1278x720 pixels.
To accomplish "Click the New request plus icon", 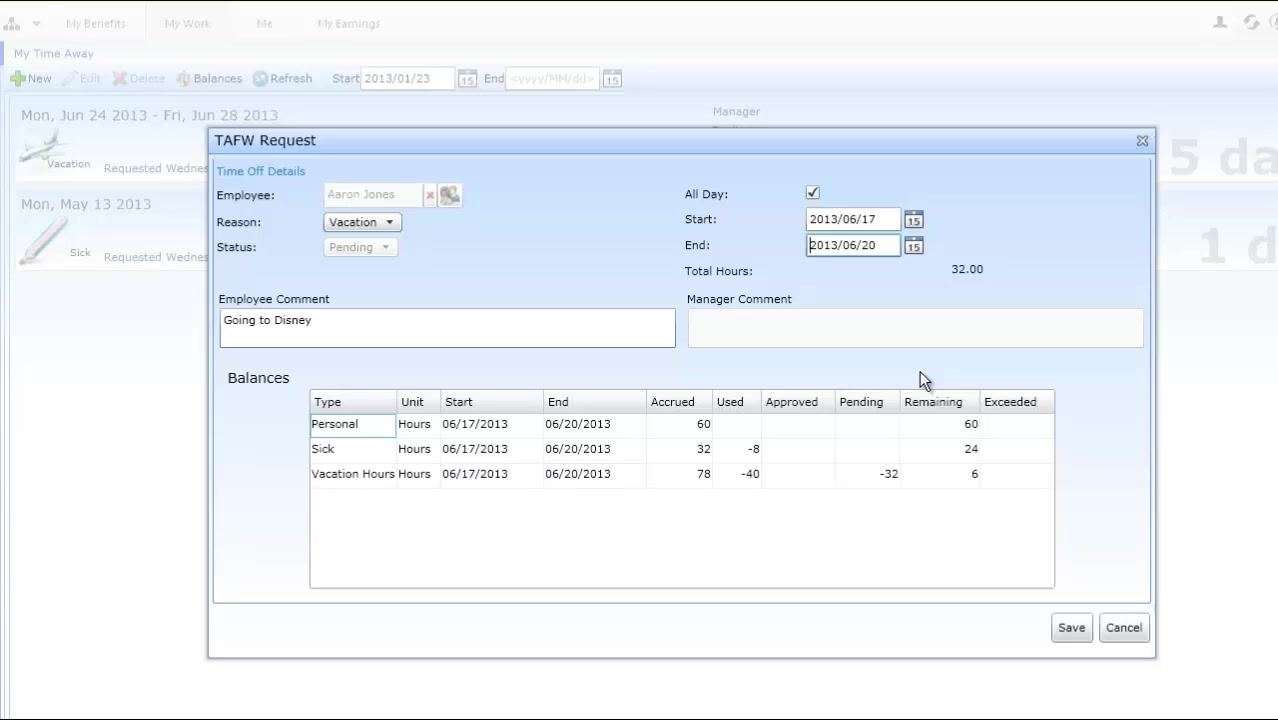I will tap(18, 78).
